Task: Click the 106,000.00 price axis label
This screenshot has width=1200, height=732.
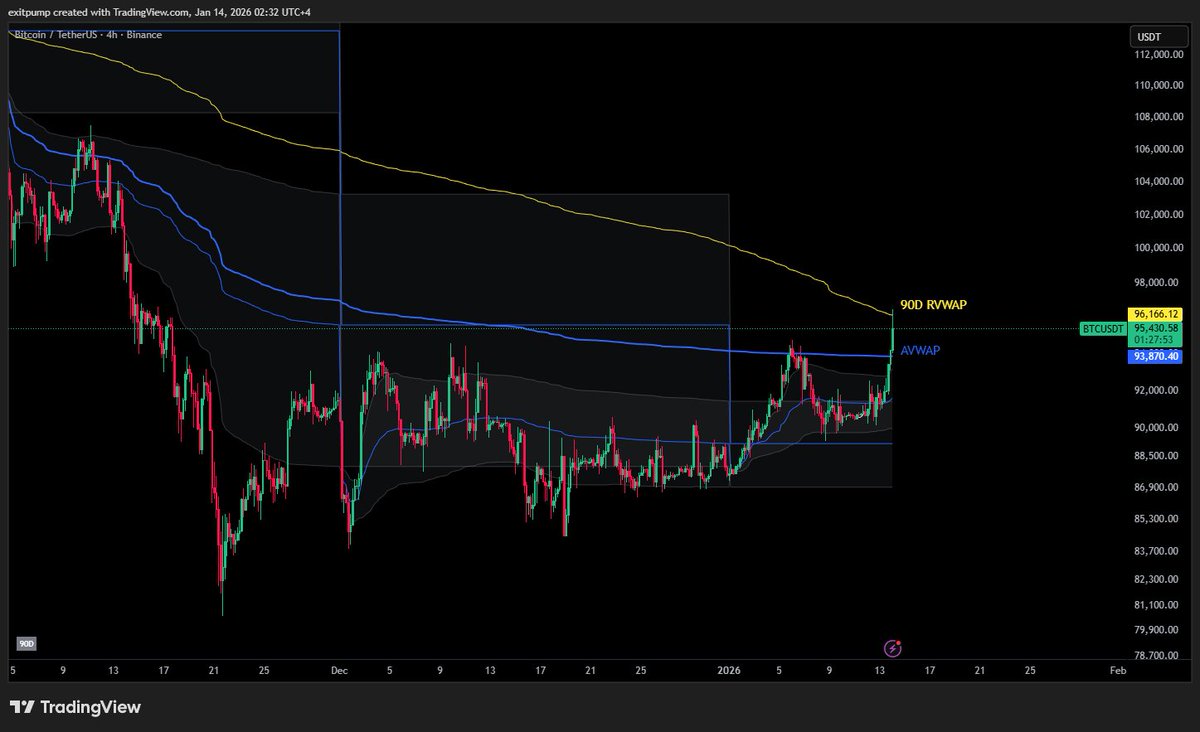Action: coord(1158,150)
